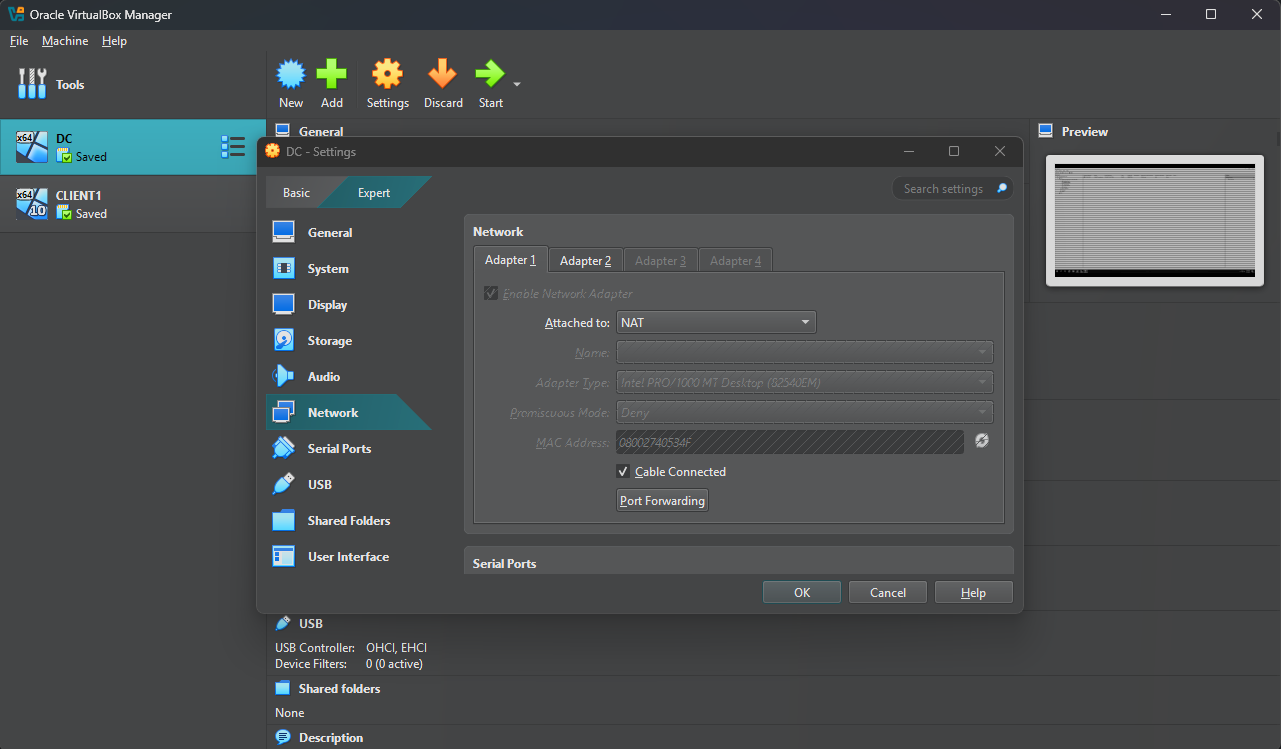Select the Adapter 4 tab
The width and height of the screenshot is (1281, 749).
[735, 260]
